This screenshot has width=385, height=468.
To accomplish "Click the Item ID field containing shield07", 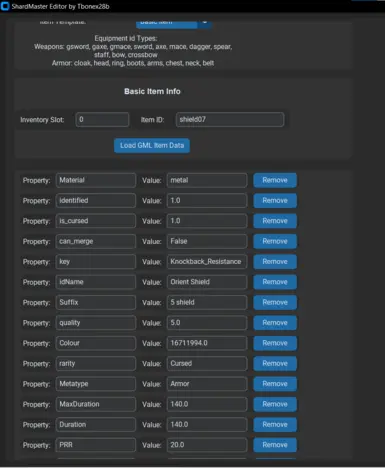I will [x=230, y=119].
